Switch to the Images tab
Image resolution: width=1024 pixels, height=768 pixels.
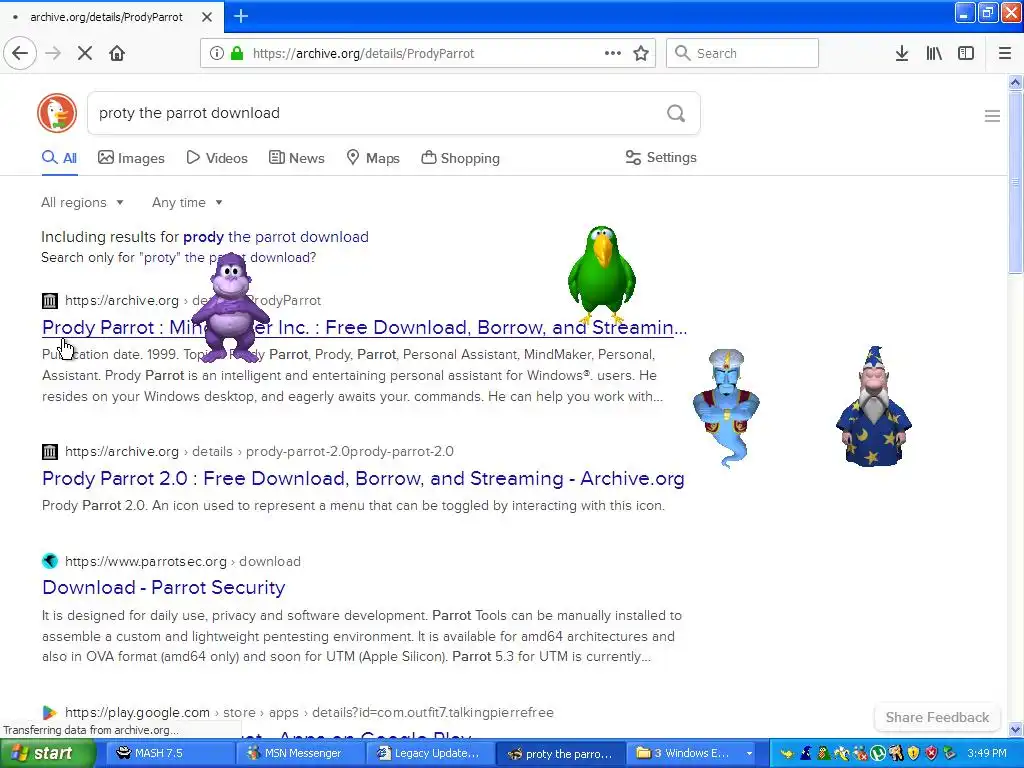(x=131, y=158)
